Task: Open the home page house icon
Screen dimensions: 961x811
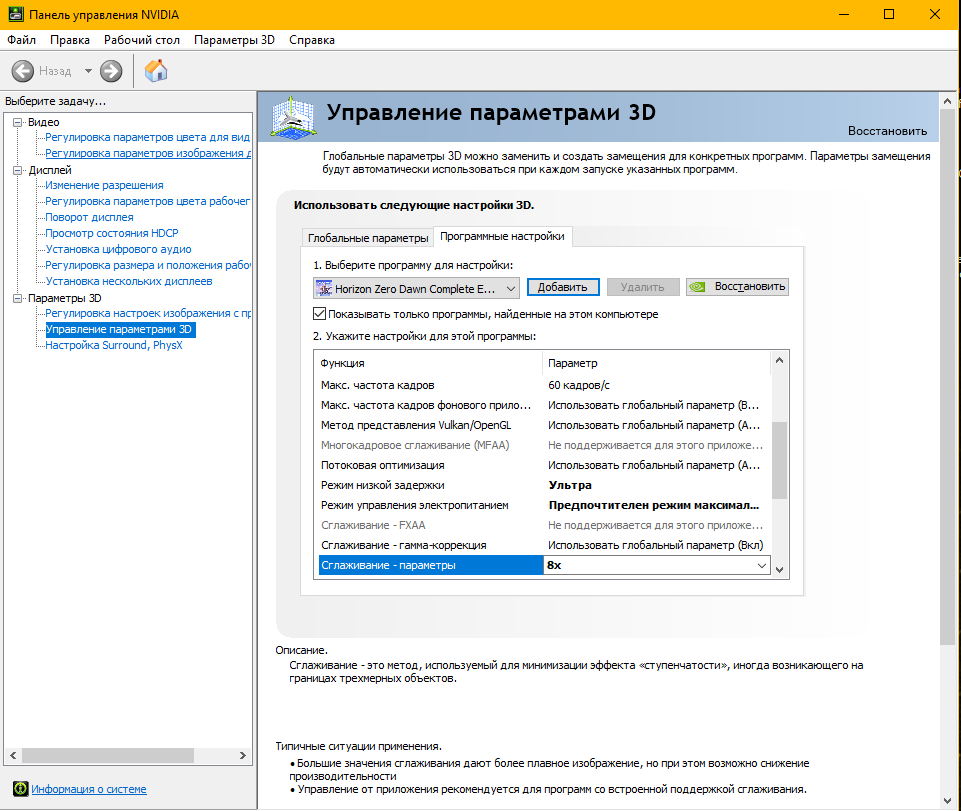Action: (156, 70)
